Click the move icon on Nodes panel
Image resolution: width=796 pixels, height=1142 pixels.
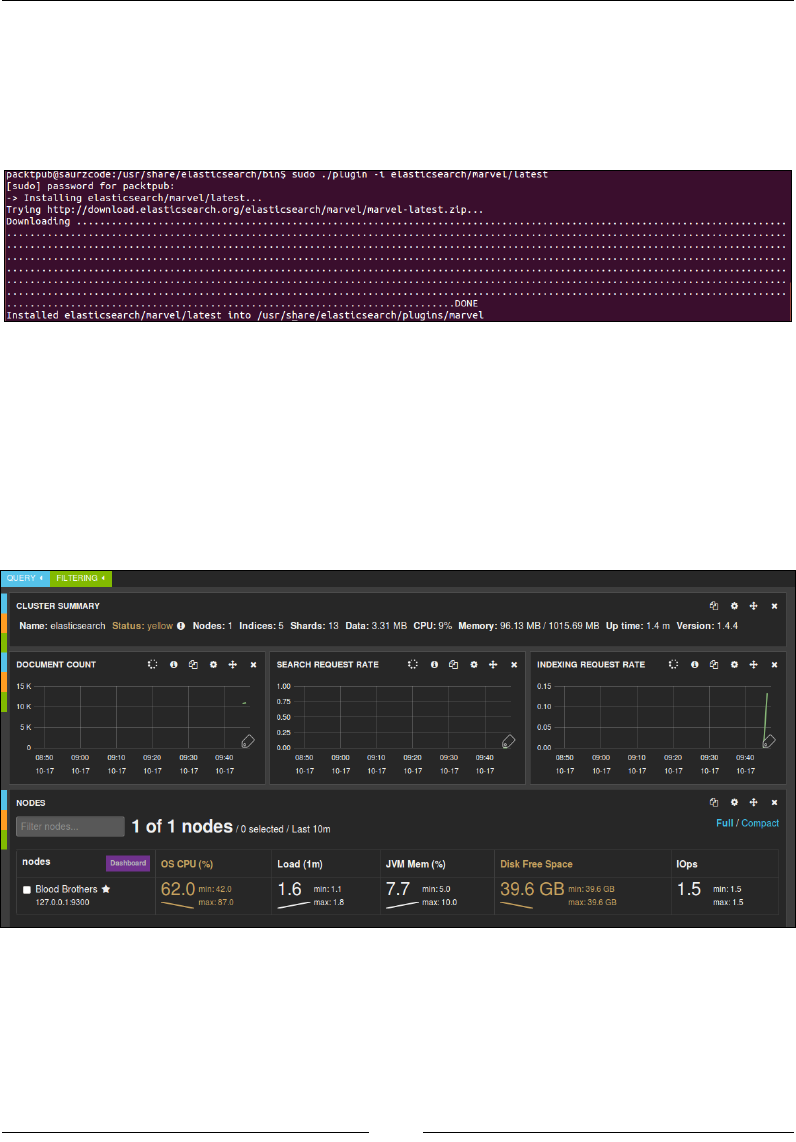point(754,803)
